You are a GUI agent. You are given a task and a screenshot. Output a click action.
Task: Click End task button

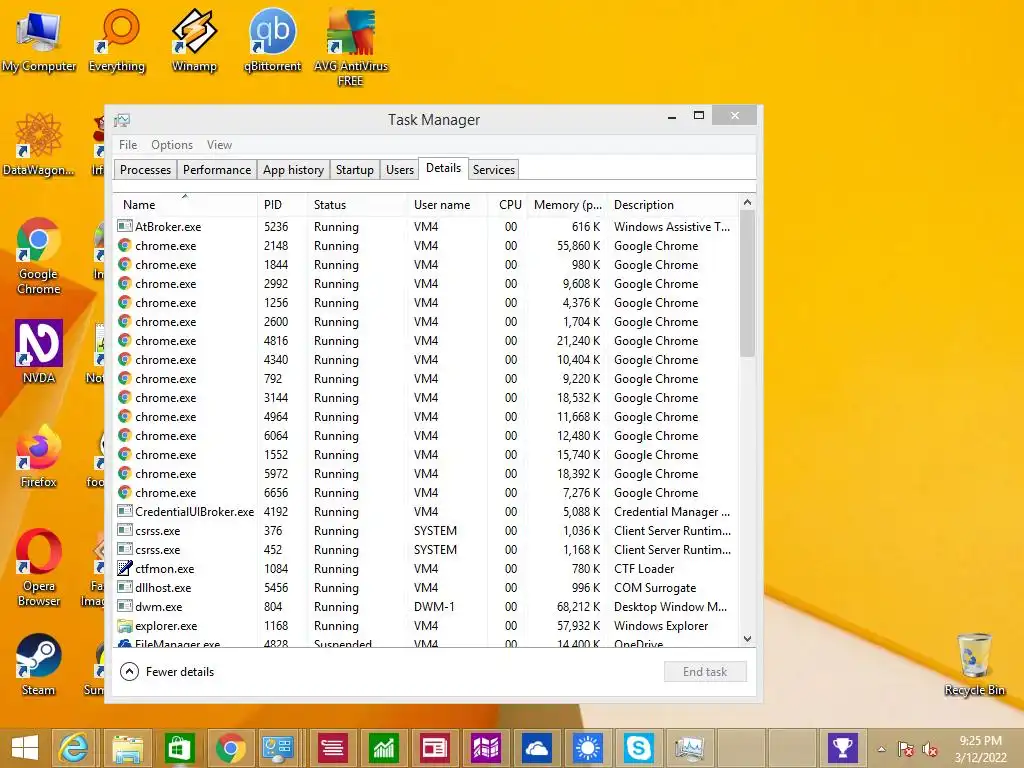coord(705,671)
